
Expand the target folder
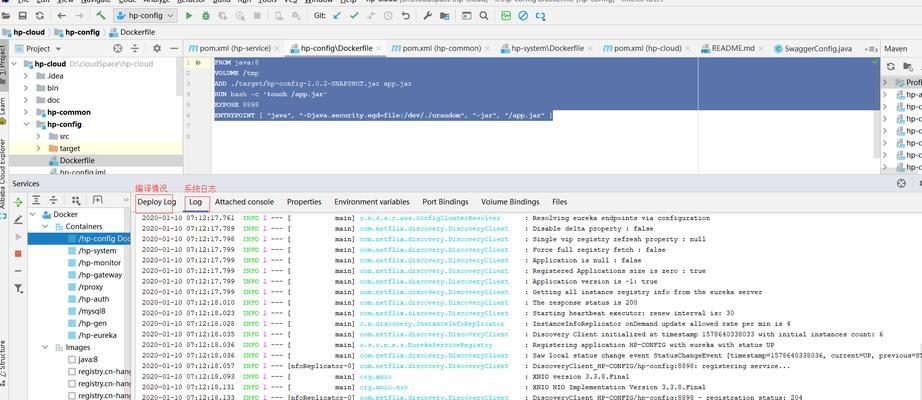click(38, 148)
